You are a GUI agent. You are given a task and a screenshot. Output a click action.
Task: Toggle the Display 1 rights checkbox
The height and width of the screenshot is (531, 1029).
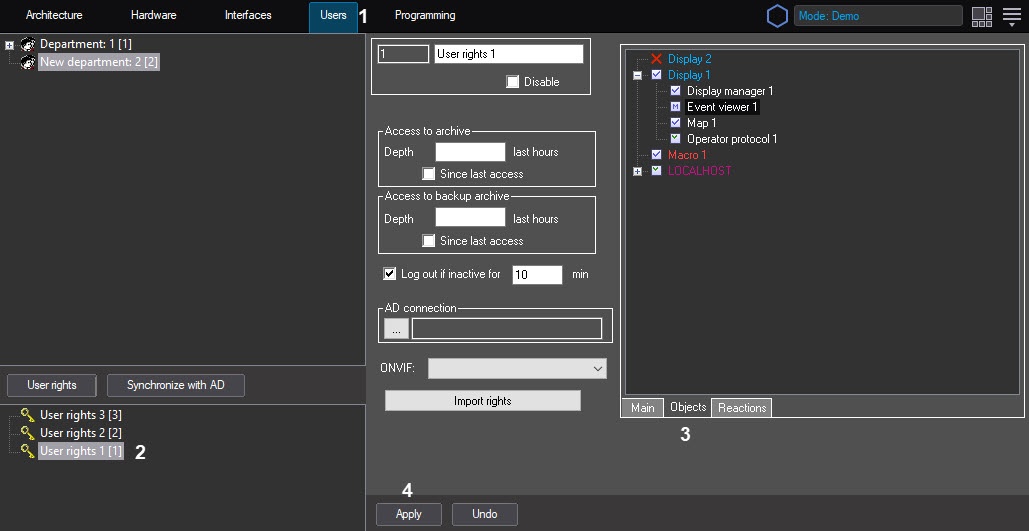[x=656, y=75]
